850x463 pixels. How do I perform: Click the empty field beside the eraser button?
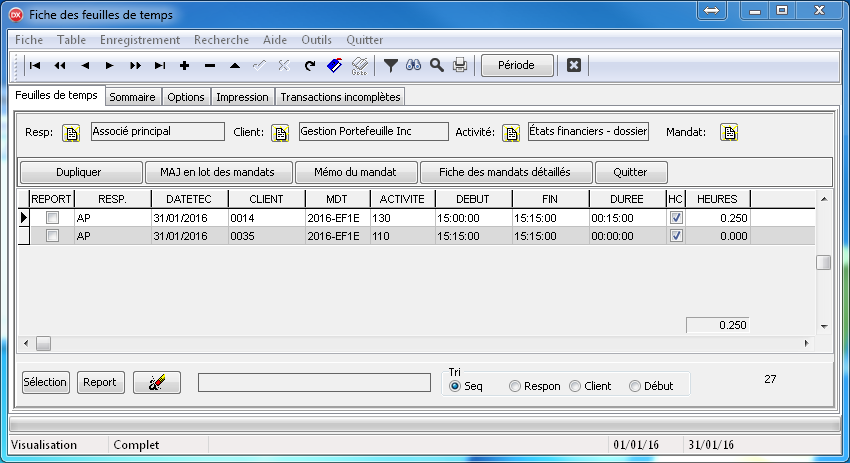click(314, 383)
